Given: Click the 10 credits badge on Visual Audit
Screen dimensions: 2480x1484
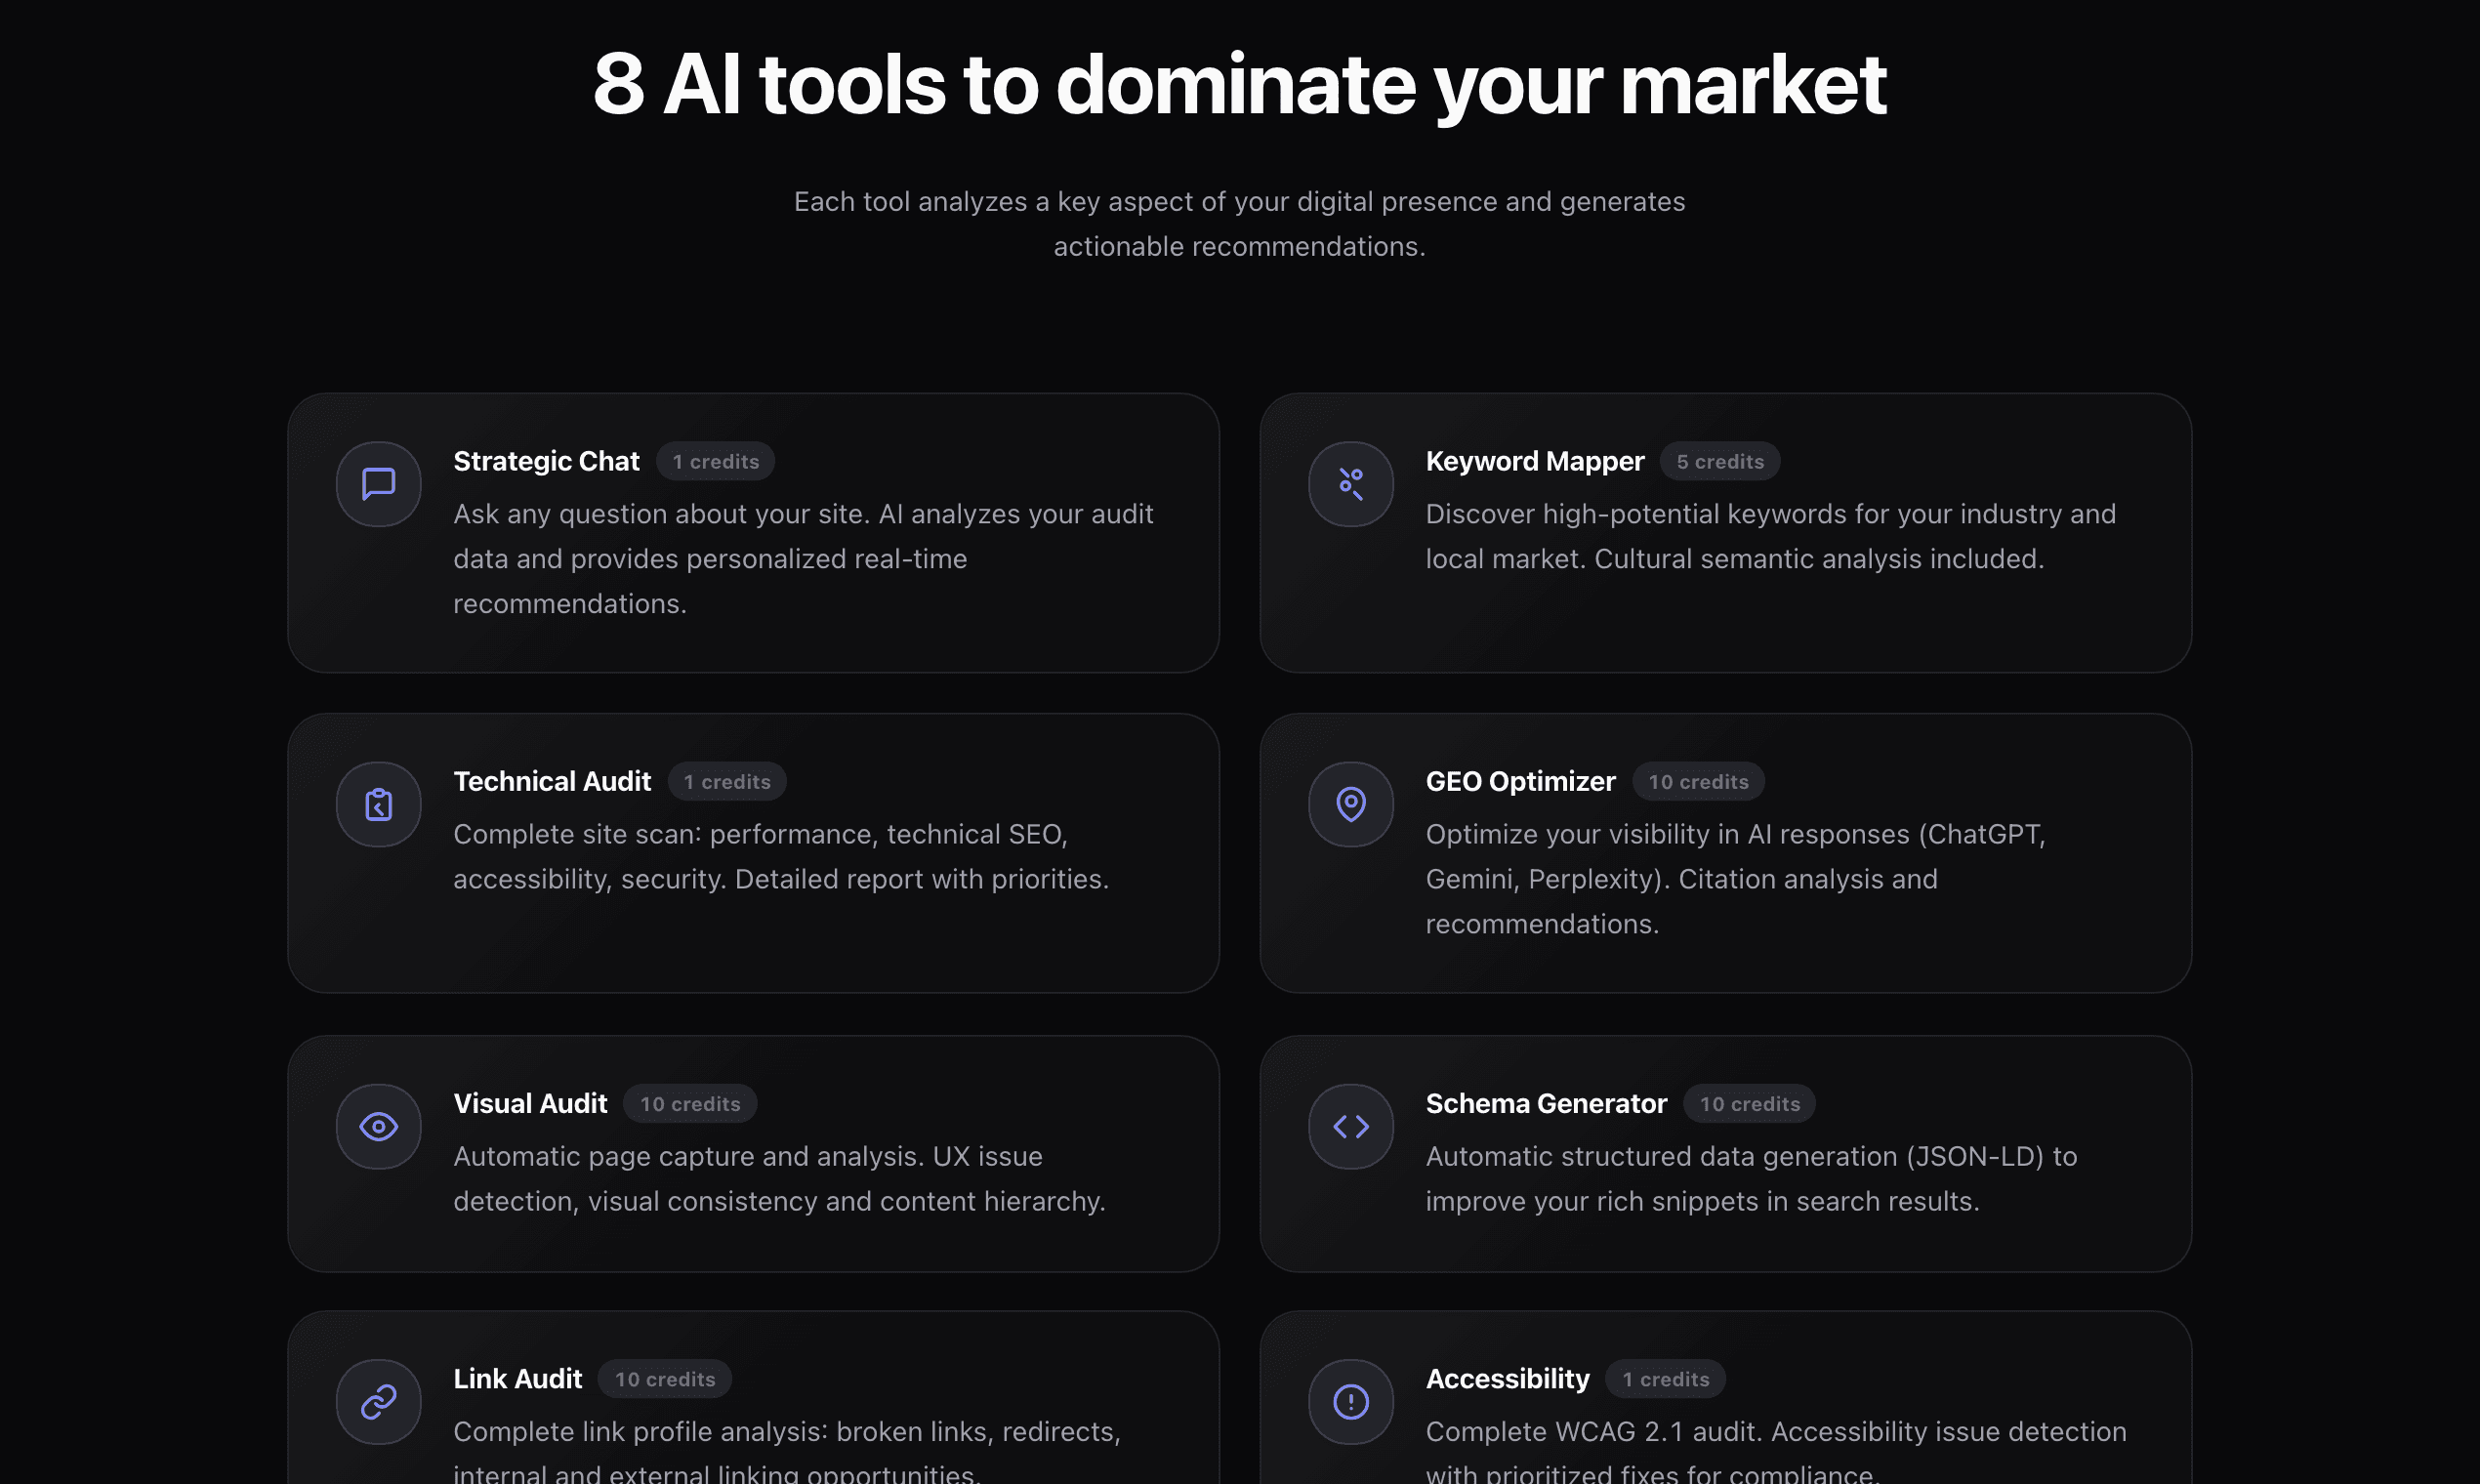Looking at the screenshot, I should (690, 1103).
